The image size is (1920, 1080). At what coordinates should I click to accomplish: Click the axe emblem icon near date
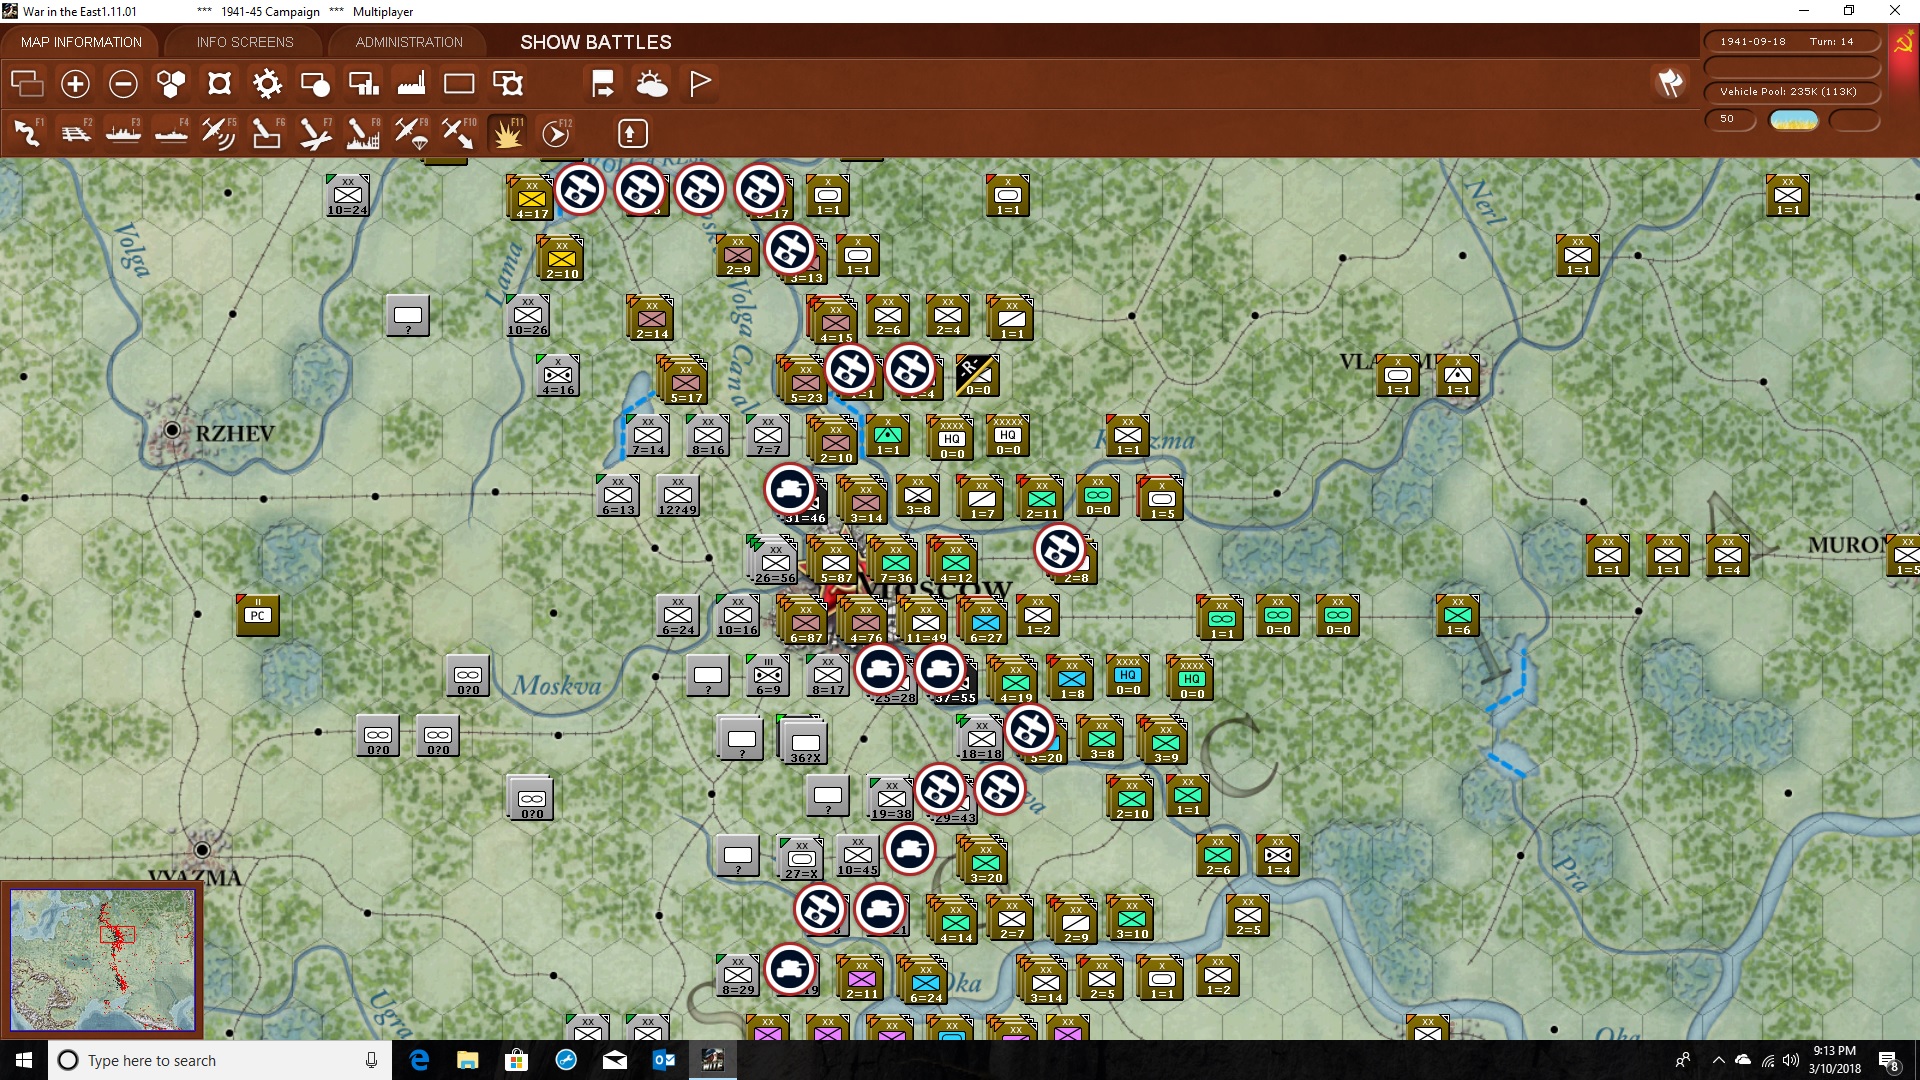tap(1670, 83)
